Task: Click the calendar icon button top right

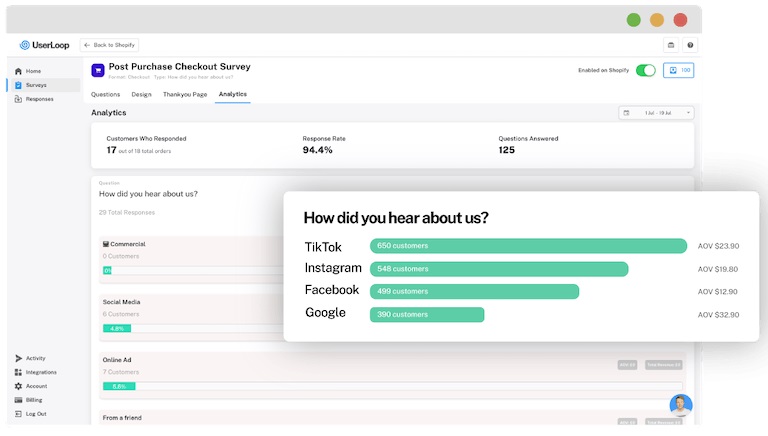Action: click(x=671, y=45)
